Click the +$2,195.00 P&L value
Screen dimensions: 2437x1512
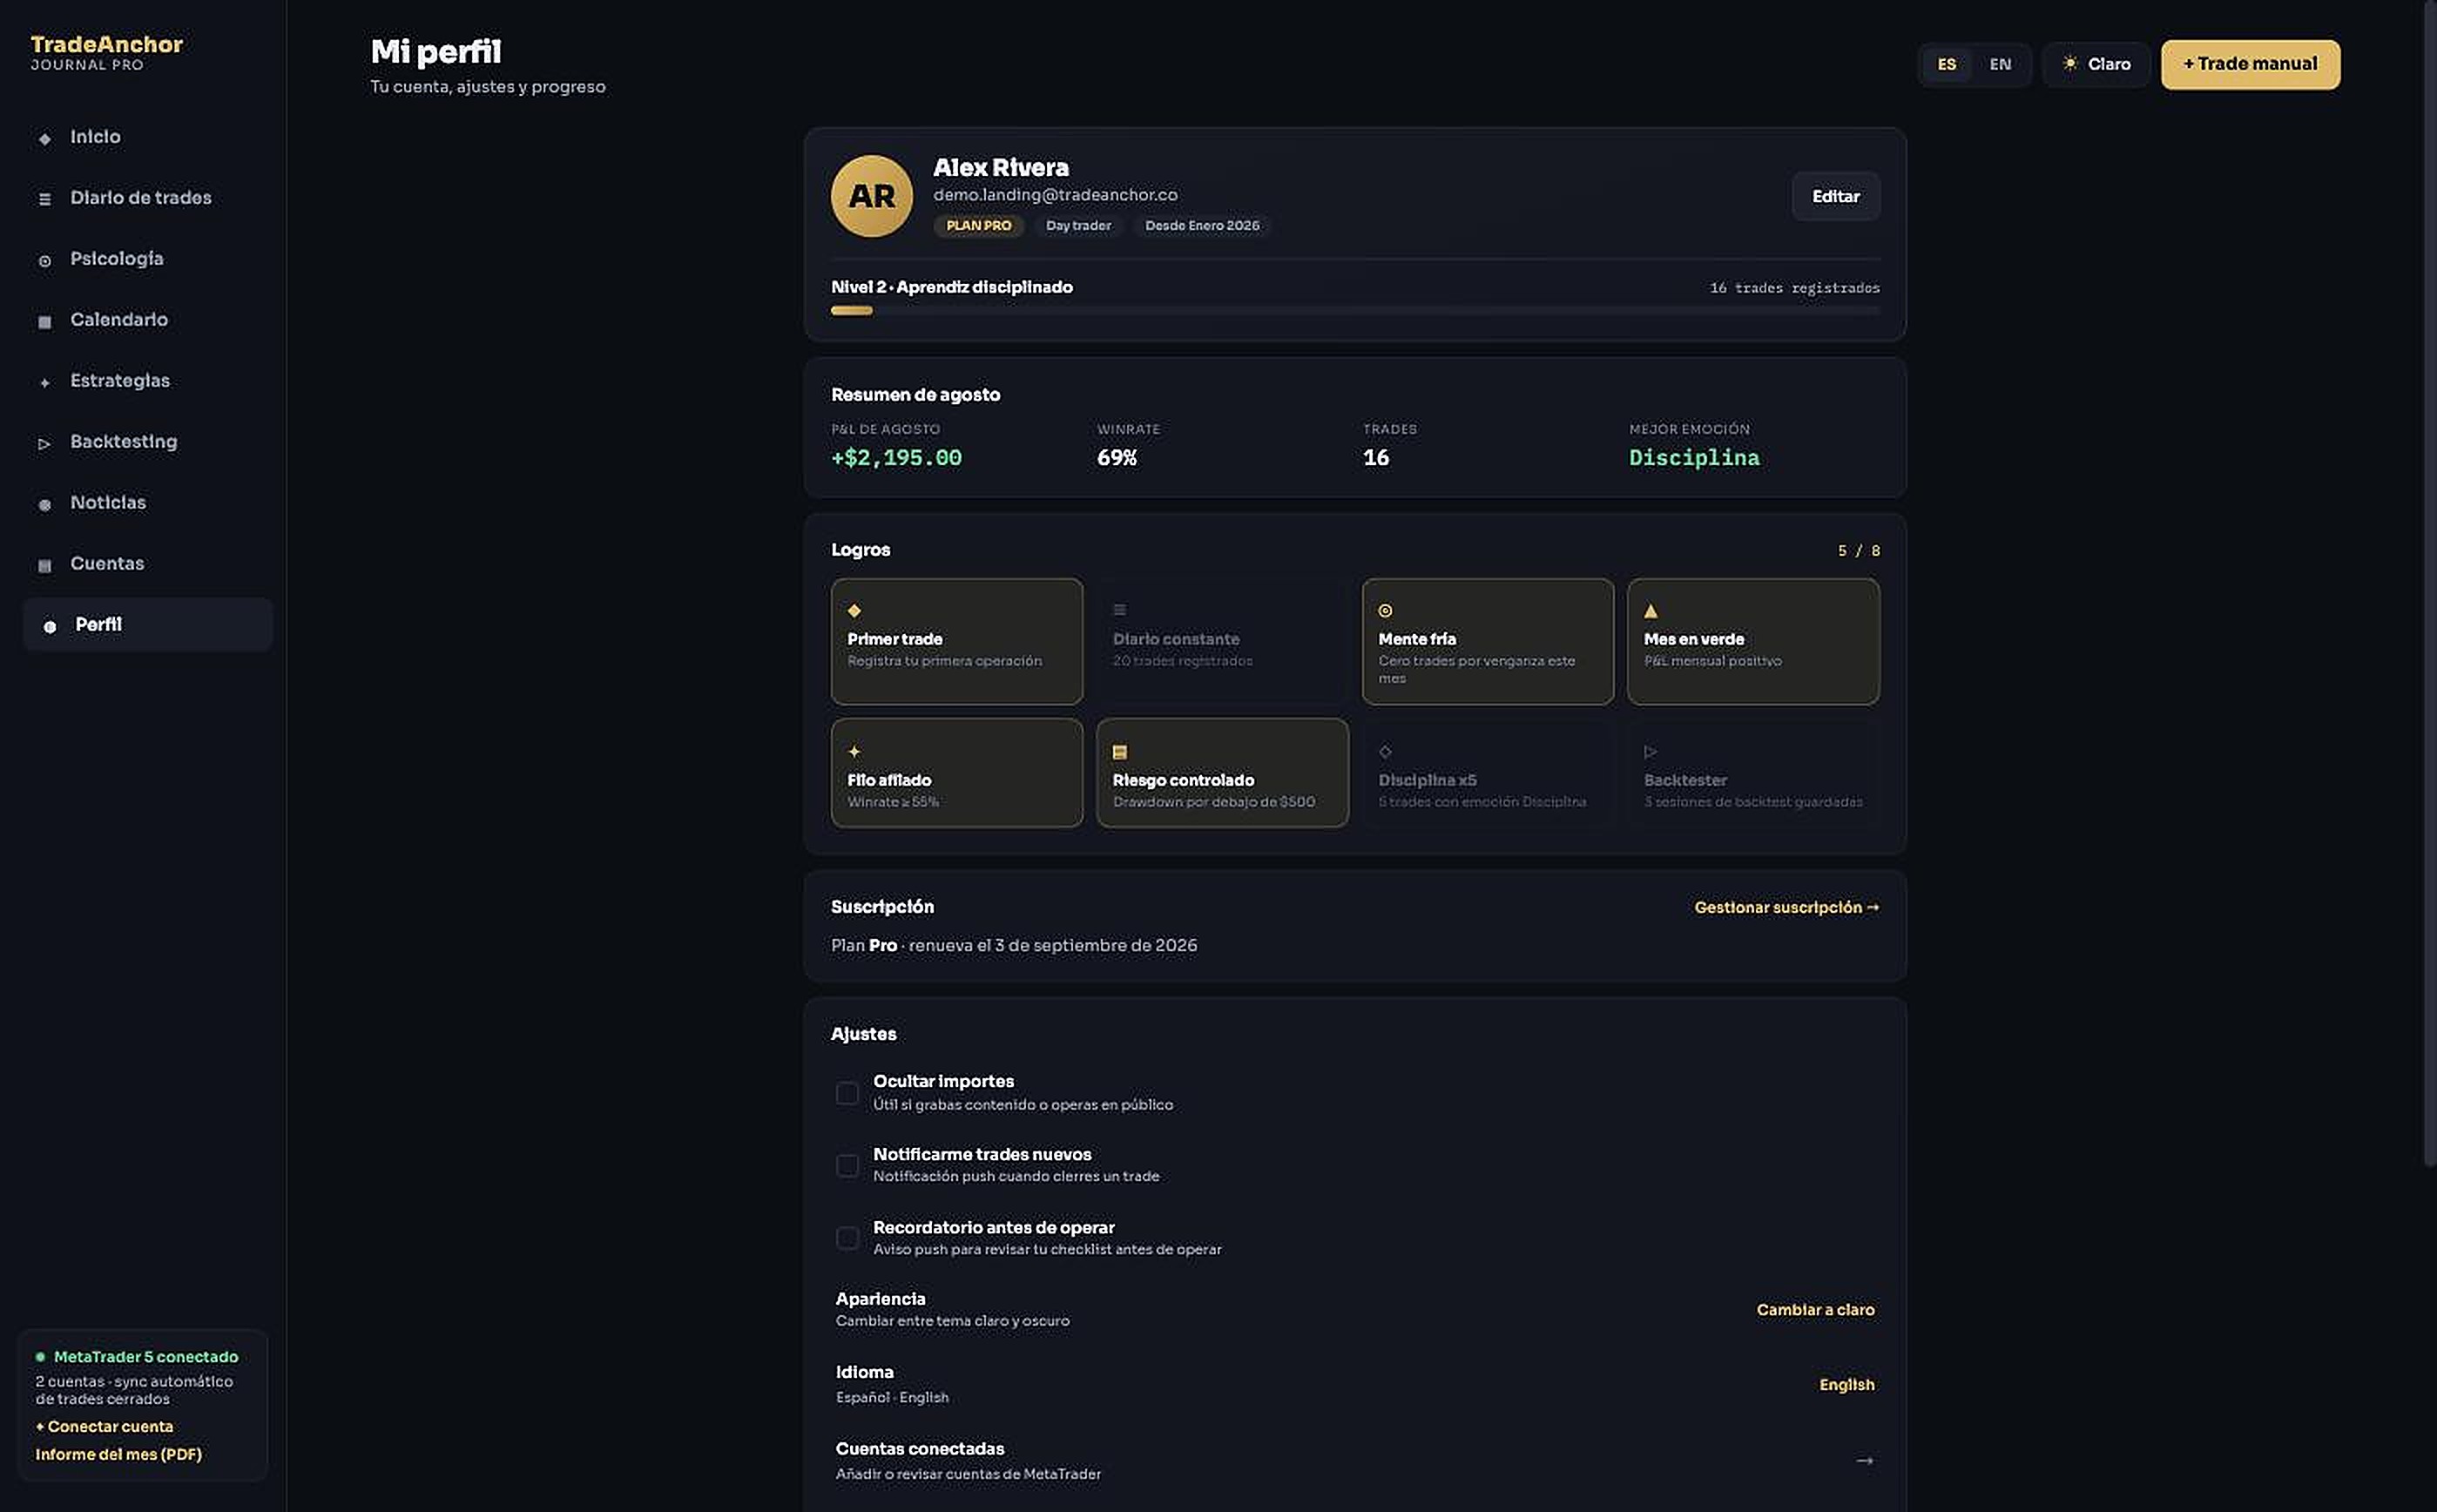tap(896, 457)
